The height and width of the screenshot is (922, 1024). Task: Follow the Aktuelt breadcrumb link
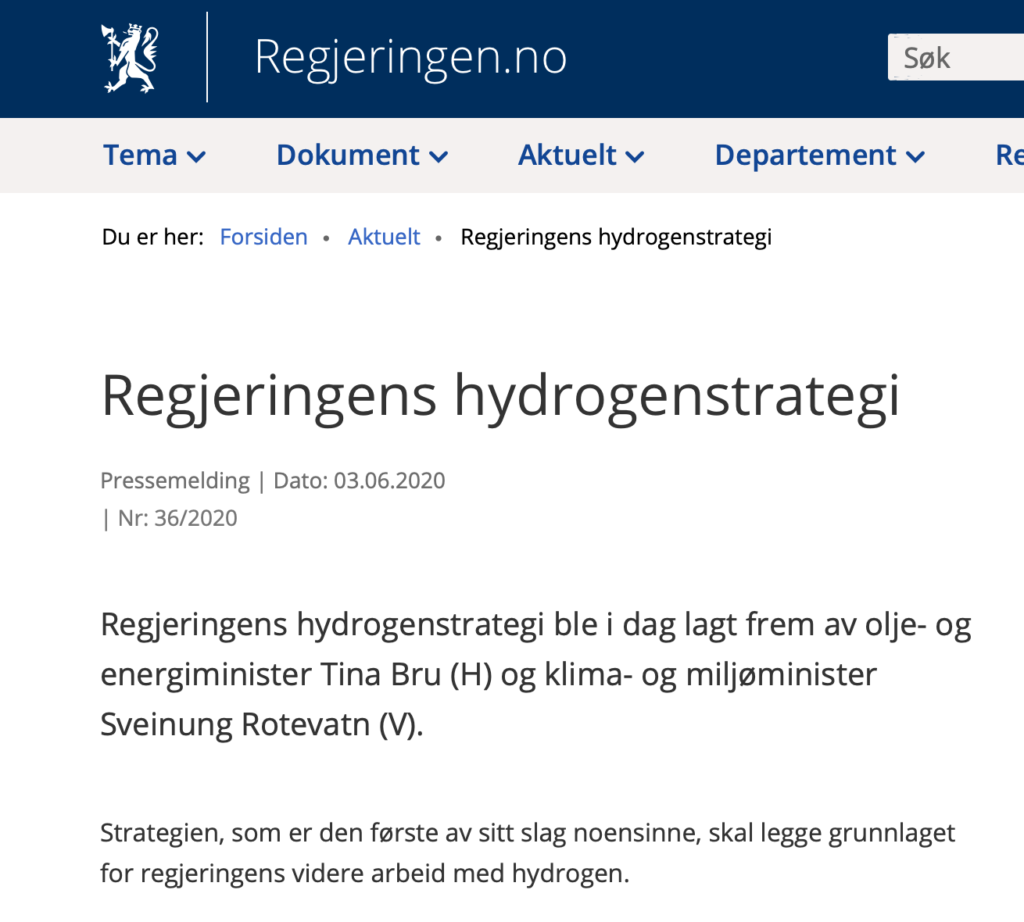384,236
